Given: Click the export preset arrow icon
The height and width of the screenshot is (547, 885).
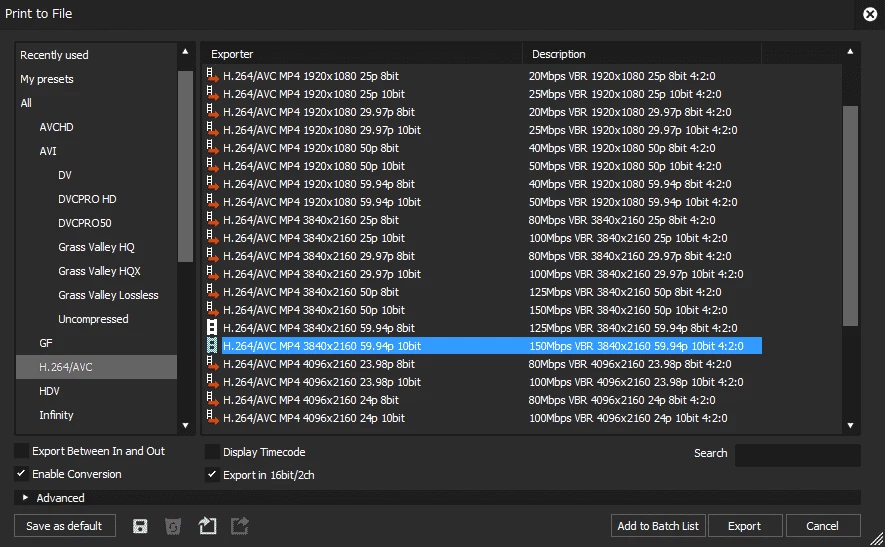Looking at the screenshot, I should click(240, 526).
